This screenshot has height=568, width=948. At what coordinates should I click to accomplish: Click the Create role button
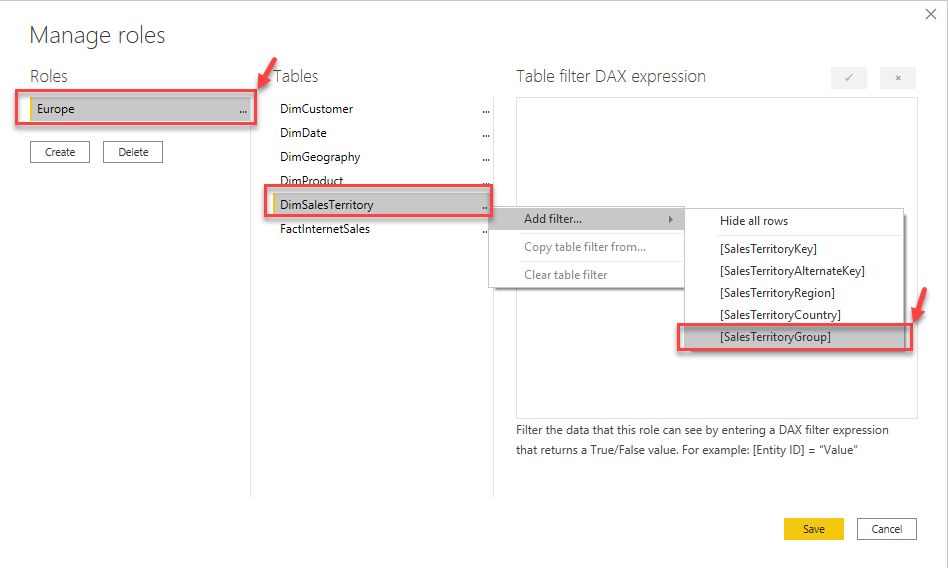[x=60, y=152]
